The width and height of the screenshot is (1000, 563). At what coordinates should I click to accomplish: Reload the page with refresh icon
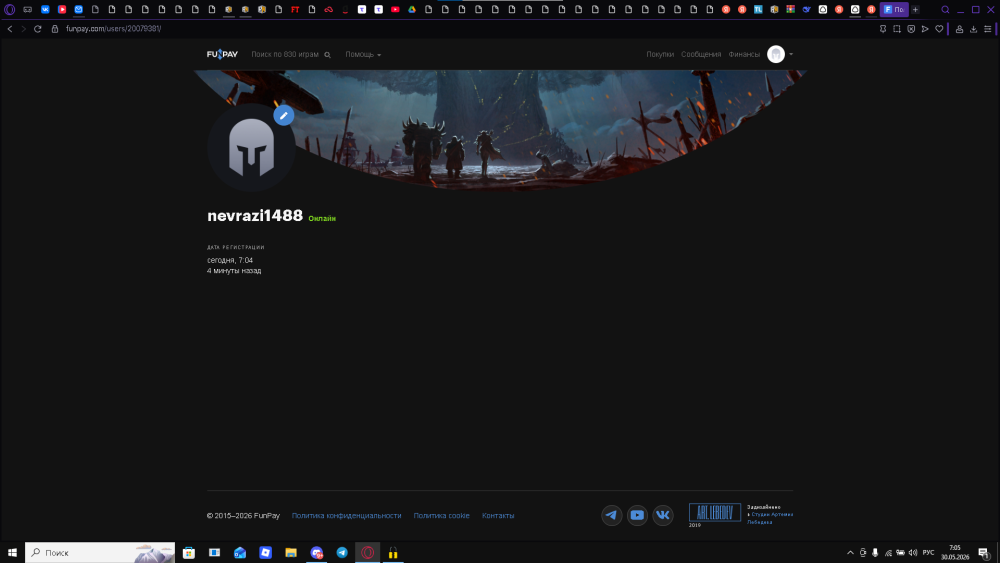coord(38,29)
